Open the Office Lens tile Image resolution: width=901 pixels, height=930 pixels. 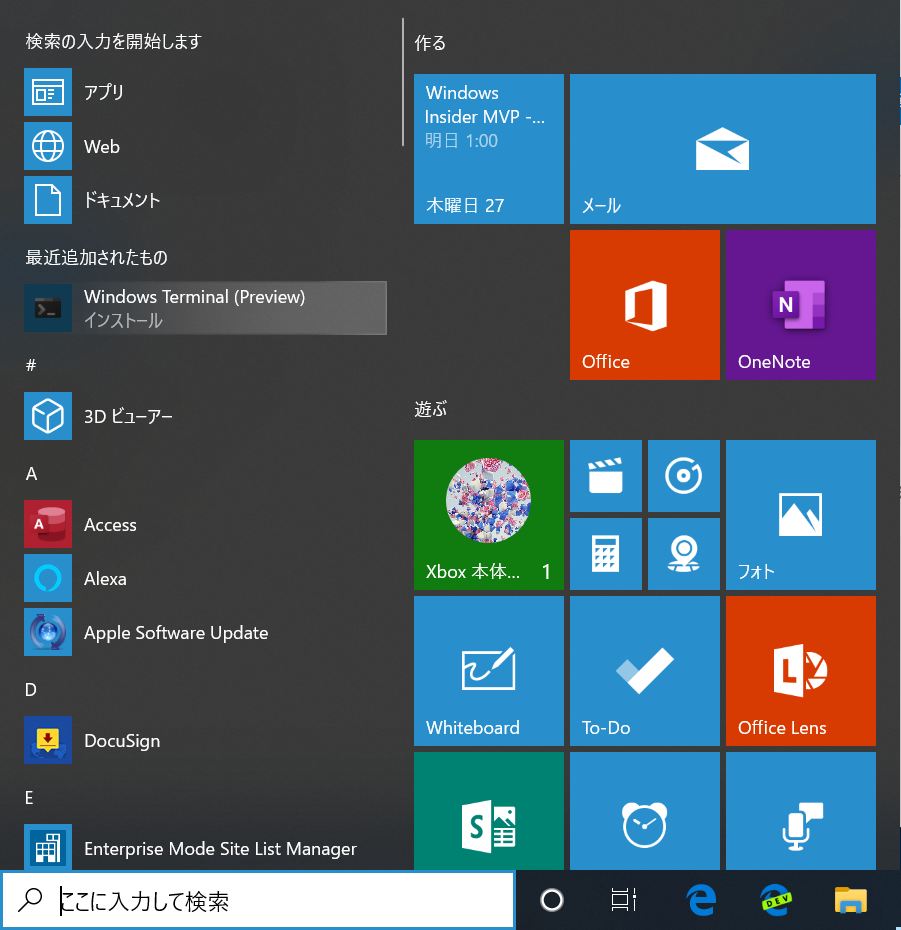tap(801, 671)
